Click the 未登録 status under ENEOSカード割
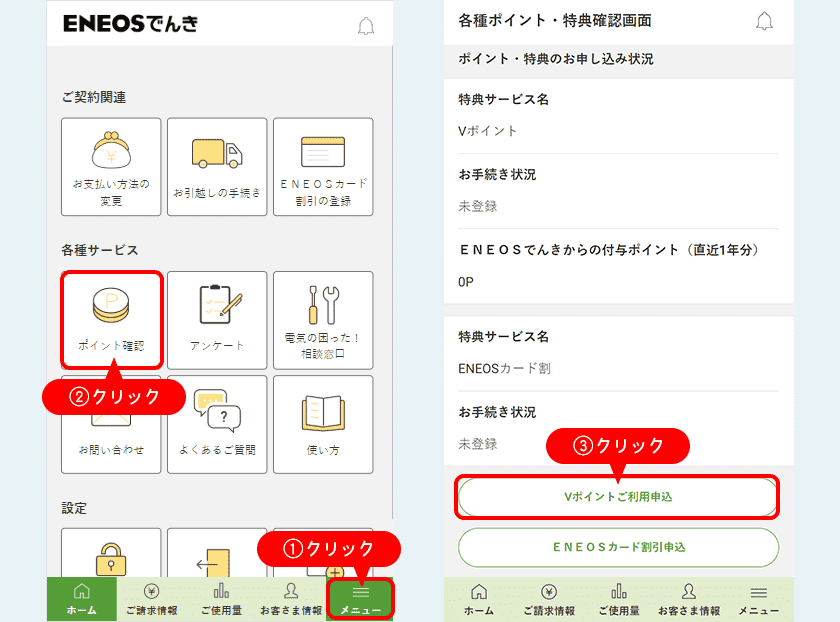Screen dimensions: 840x622 click(478, 444)
